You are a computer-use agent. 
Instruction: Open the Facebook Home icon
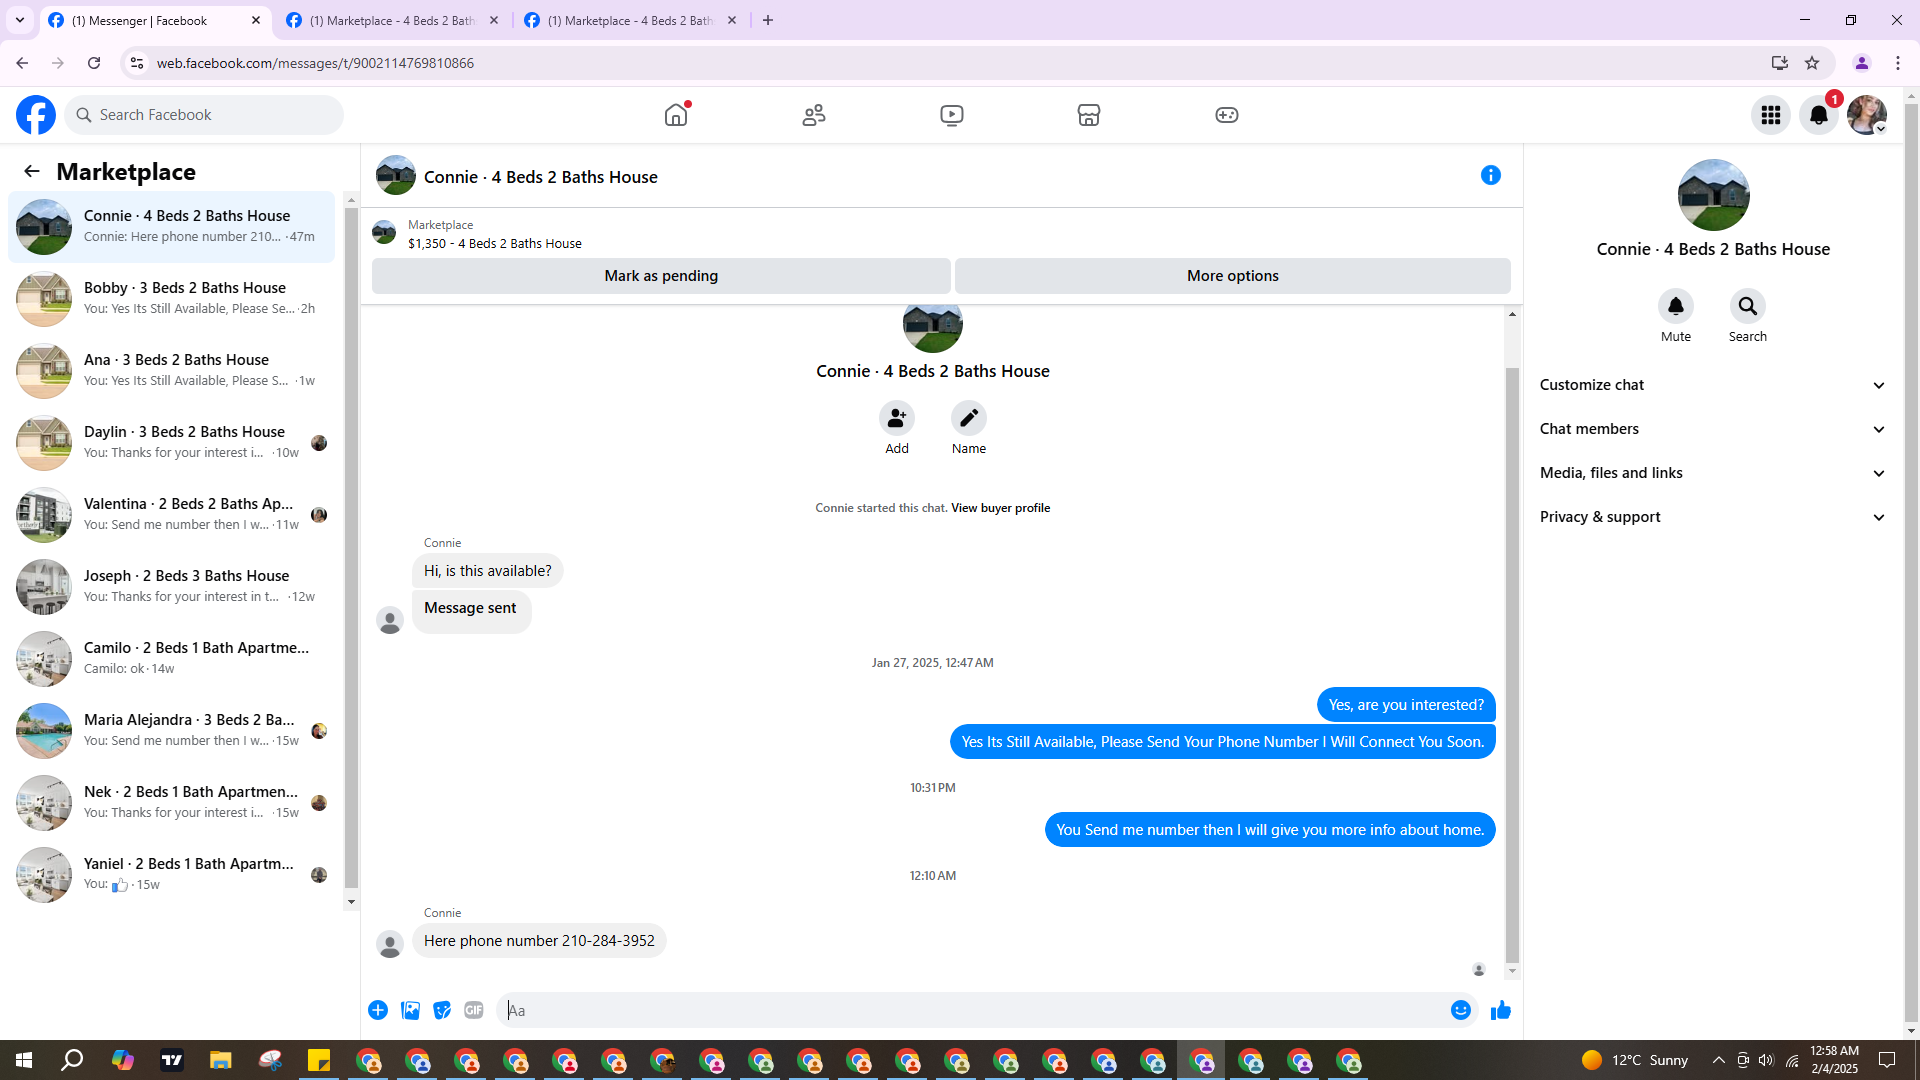click(676, 115)
